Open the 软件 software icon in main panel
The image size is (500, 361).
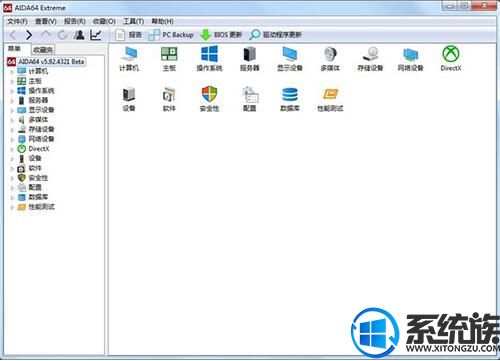[x=169, y=99]
